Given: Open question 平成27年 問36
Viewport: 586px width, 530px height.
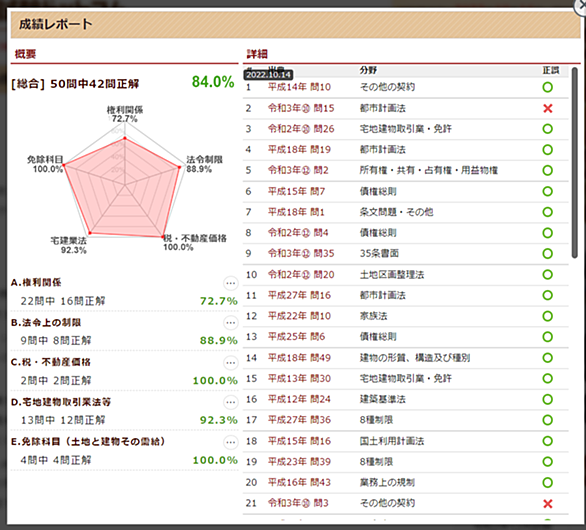Looking at the screenshot, I should [x=299, y=420].
